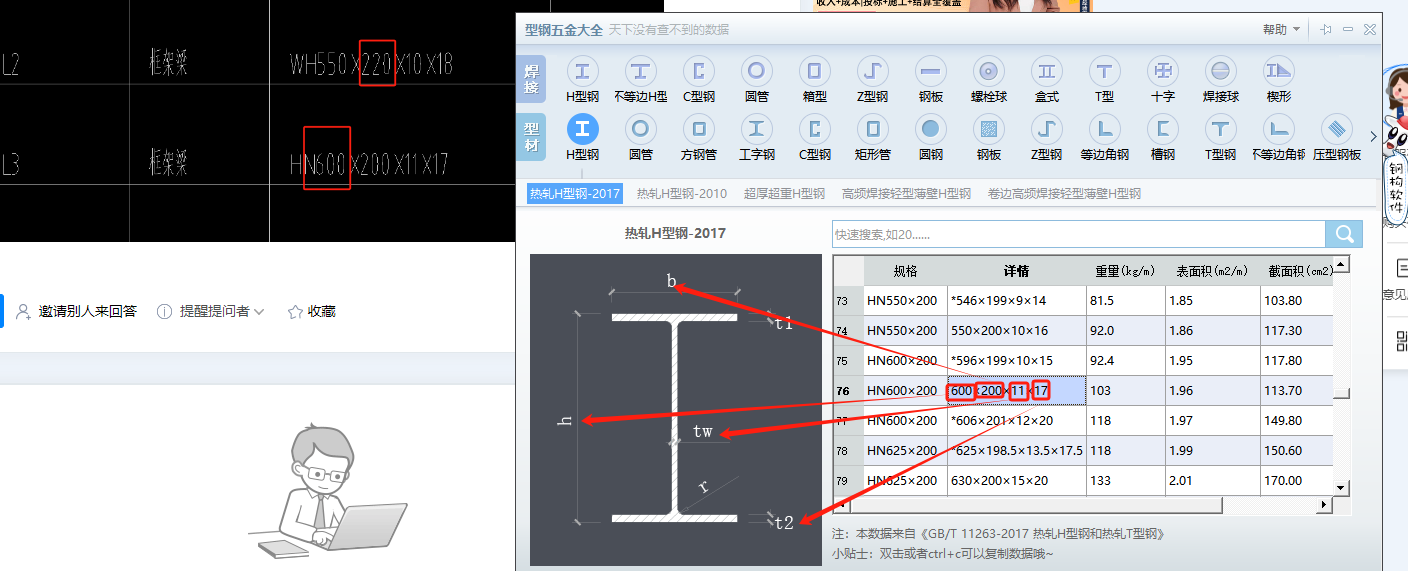The height and width of the screenshot is (571, 1408).
Task: Choose the 工字钢 I-beam icon
Action: pyautogui.click(x=757, y=129)
